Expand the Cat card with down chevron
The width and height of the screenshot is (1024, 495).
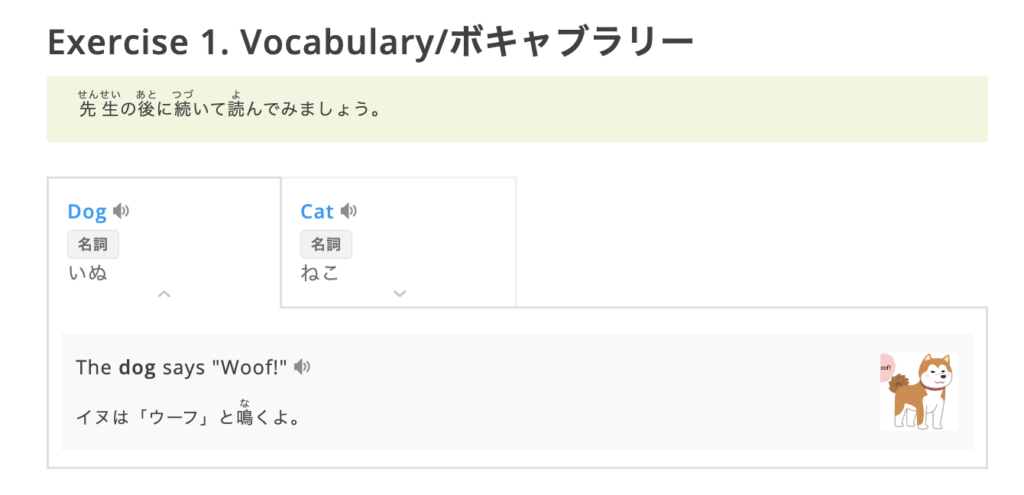tap(399, 294)
